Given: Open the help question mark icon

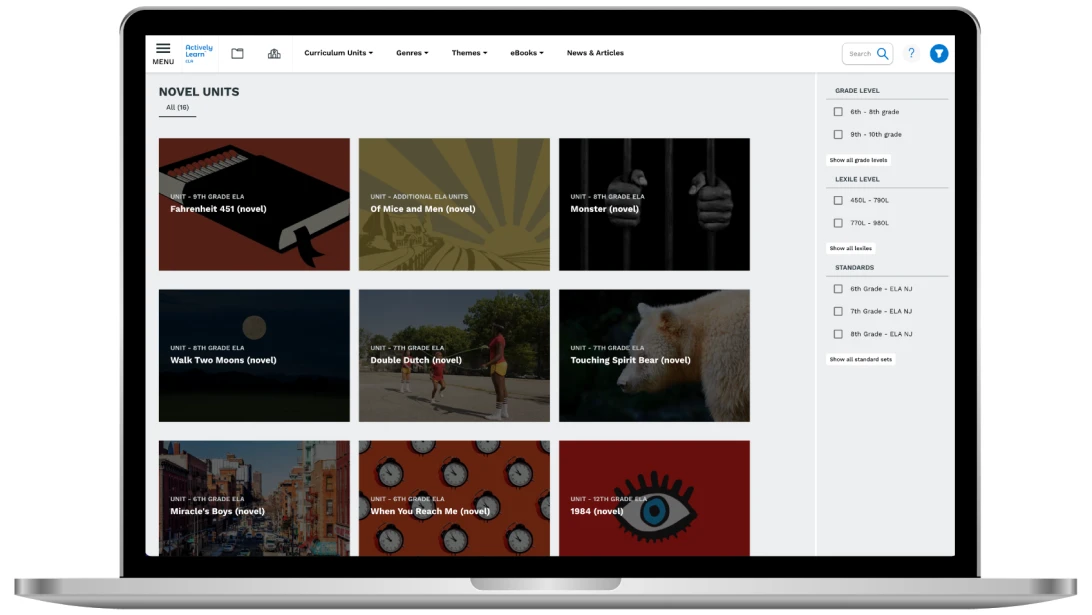Looking at the screenshot, I should [911, 53].
